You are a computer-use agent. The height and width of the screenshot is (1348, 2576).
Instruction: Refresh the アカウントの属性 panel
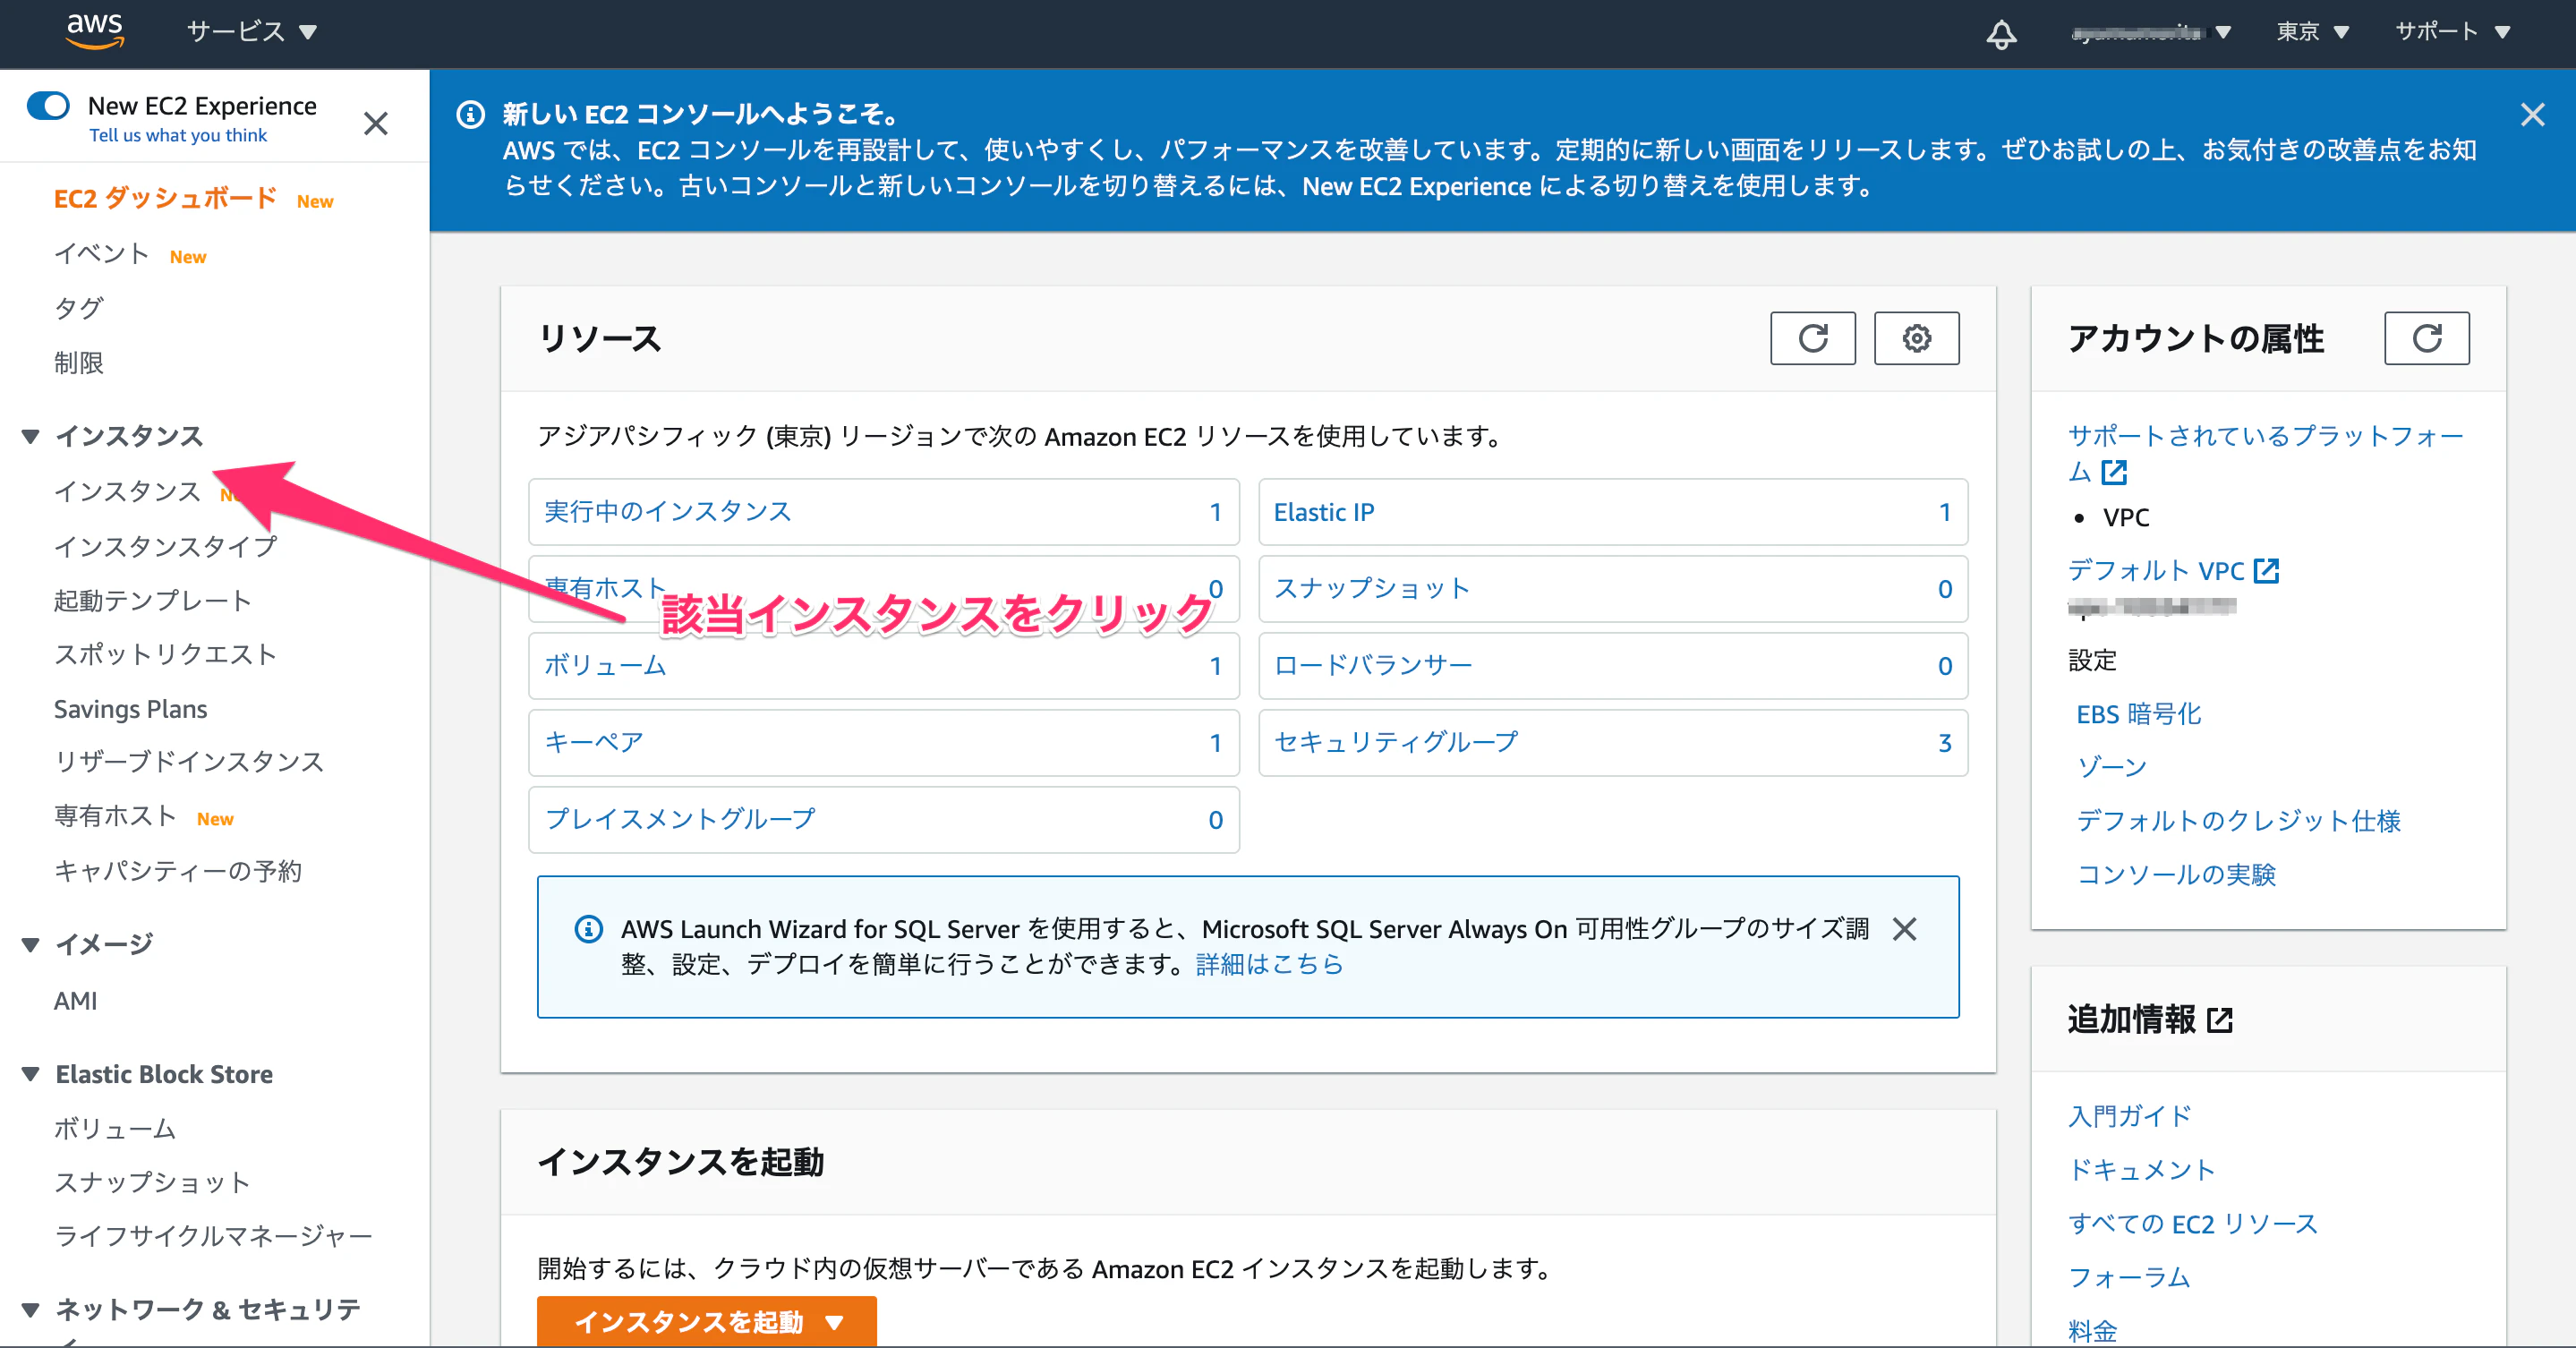pos(2426,338)
